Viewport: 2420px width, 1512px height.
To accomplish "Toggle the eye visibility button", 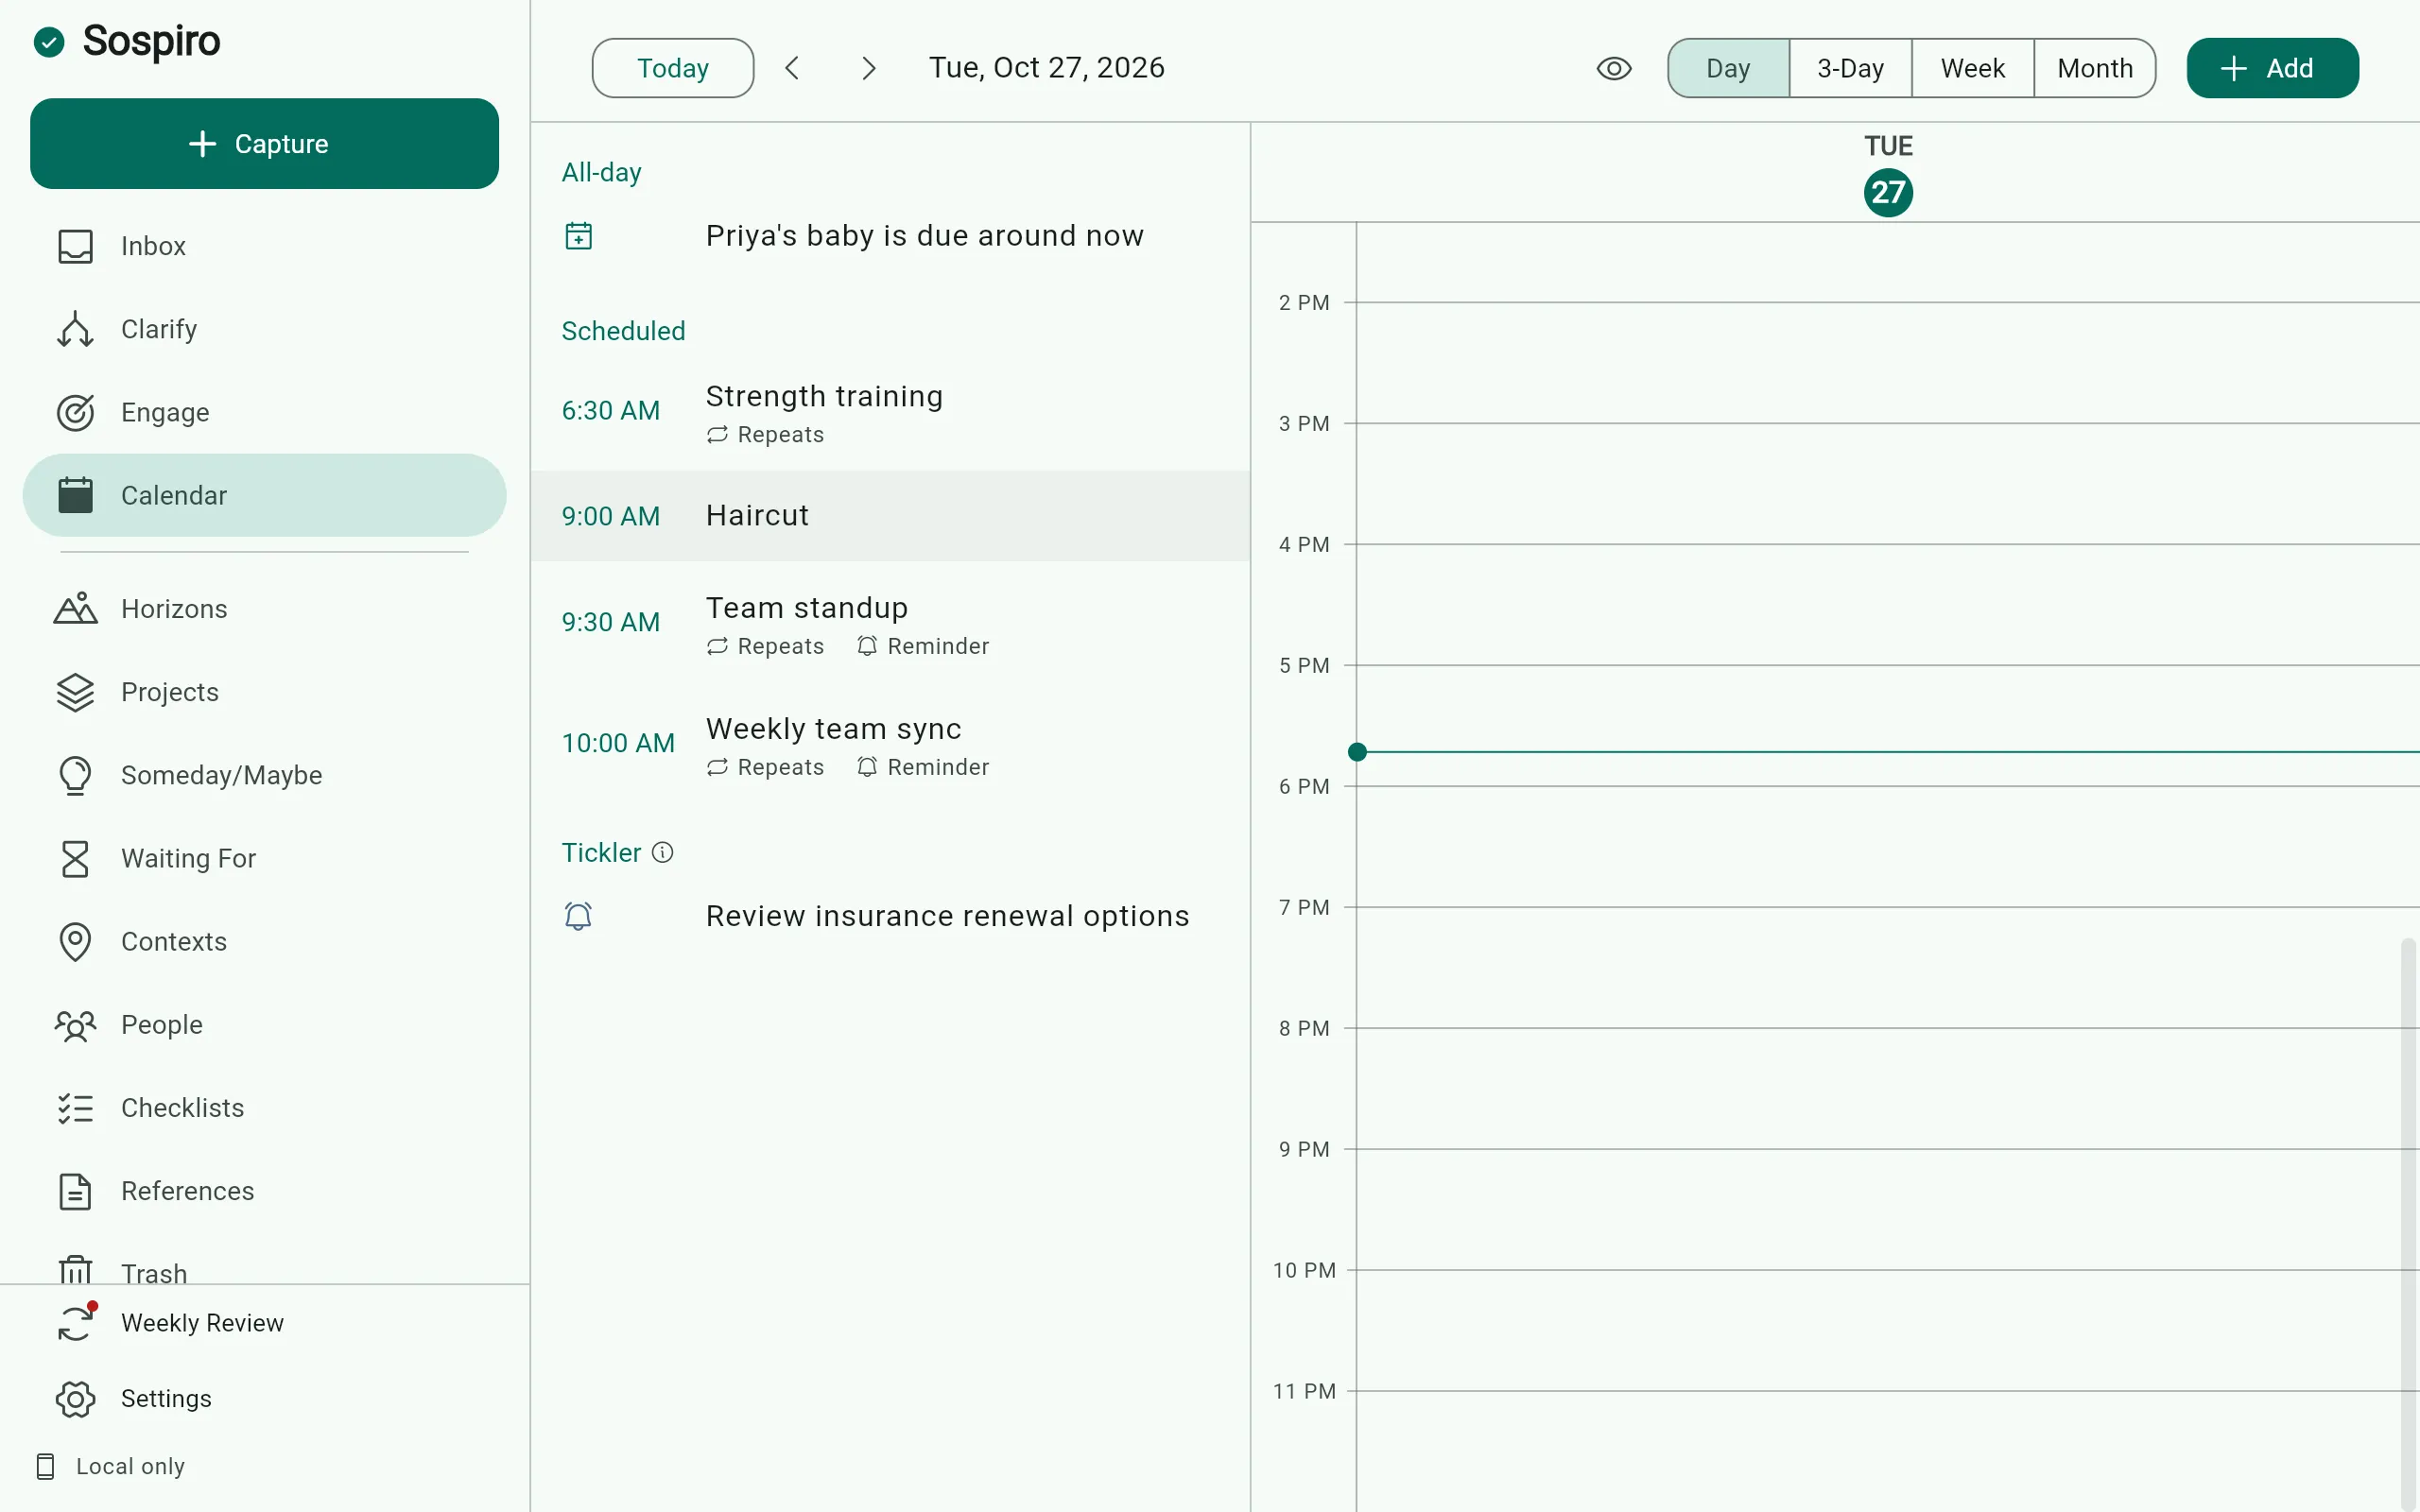I will 1613,68.
